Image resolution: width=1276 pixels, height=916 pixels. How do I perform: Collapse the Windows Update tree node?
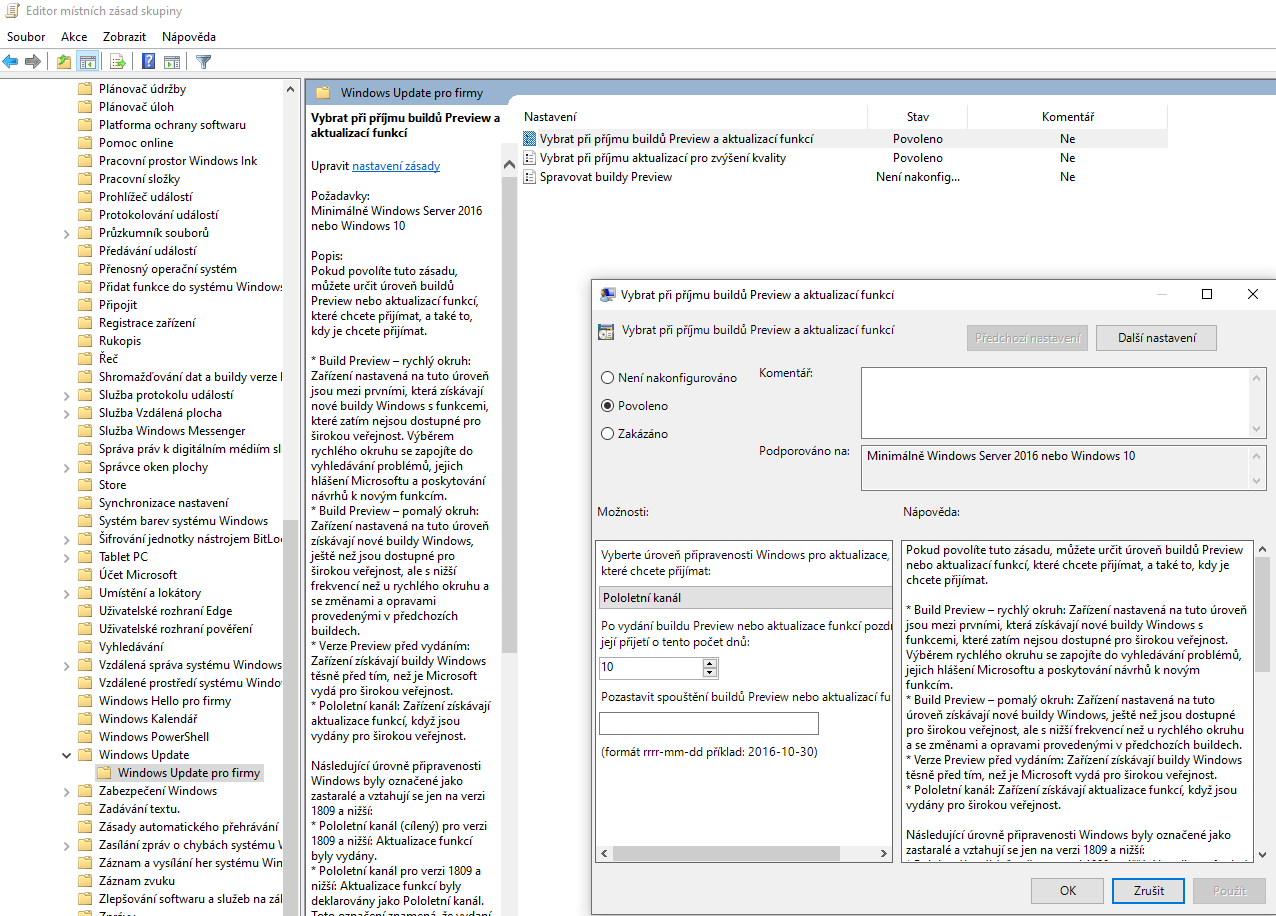tap(67, 755)
